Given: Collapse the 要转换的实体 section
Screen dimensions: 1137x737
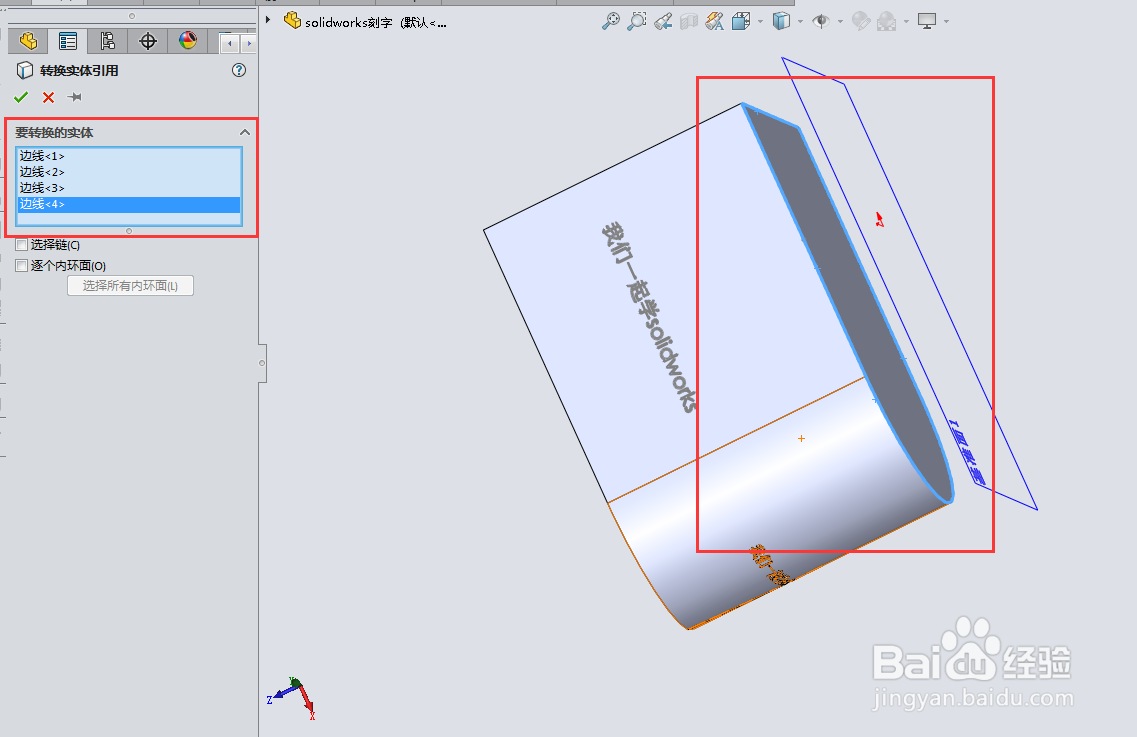Looking at the screenshot, I should coord(245,132).
